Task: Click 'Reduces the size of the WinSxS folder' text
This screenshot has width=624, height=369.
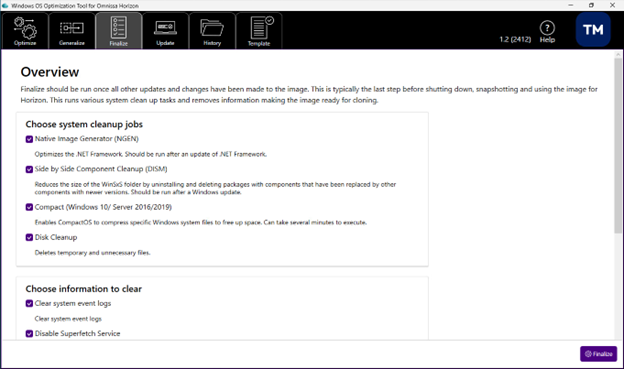Action: (x=215, y=188)
